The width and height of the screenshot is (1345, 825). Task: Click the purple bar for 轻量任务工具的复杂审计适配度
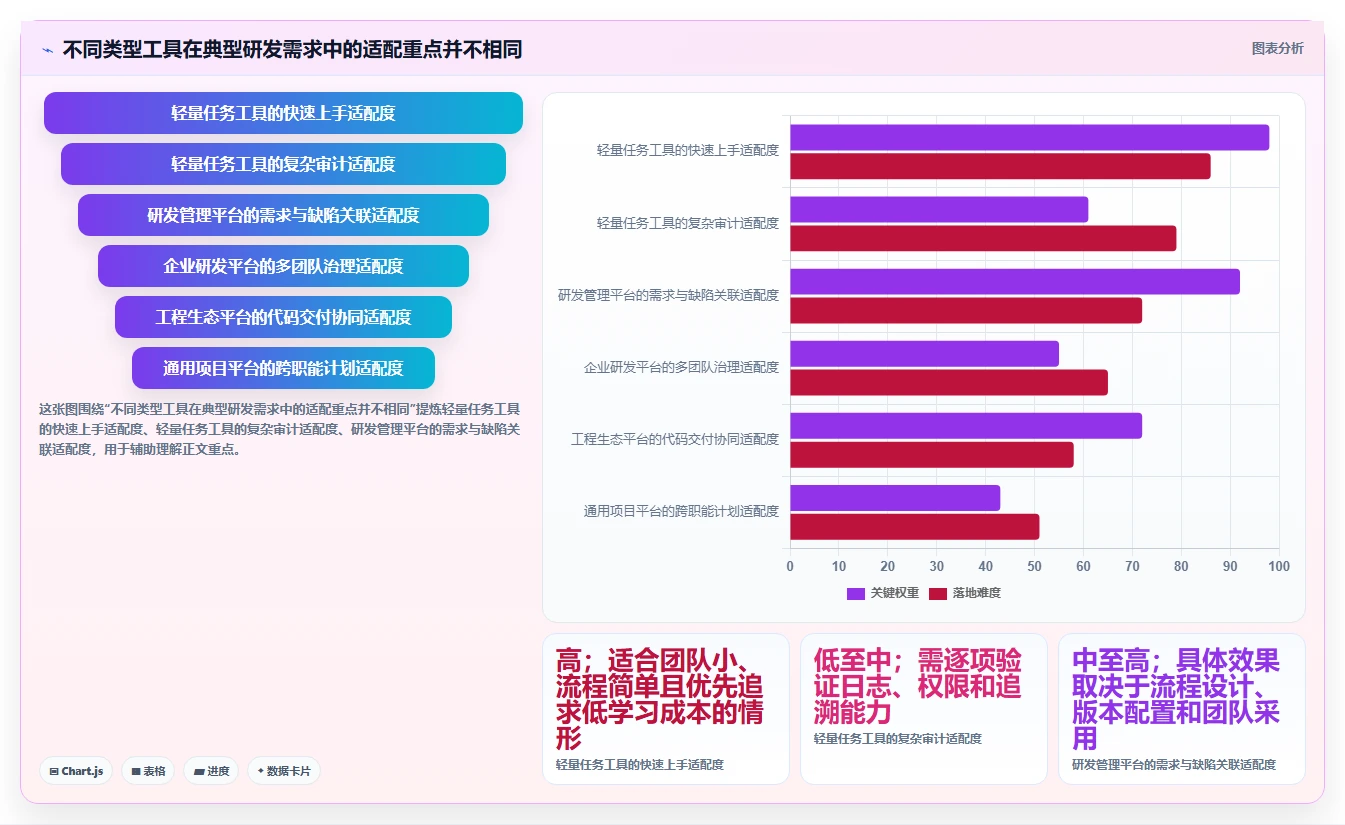pos(939,209)
